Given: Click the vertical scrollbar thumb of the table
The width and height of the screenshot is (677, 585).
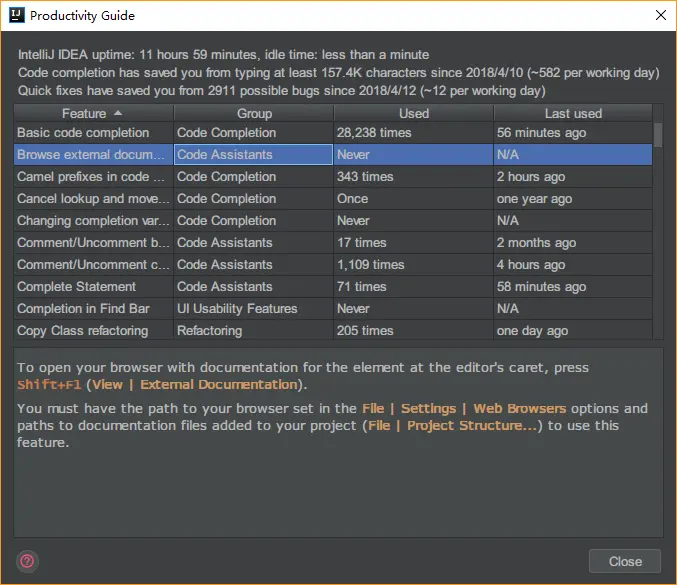Looking at the screenshot, I should click(658, 135).
